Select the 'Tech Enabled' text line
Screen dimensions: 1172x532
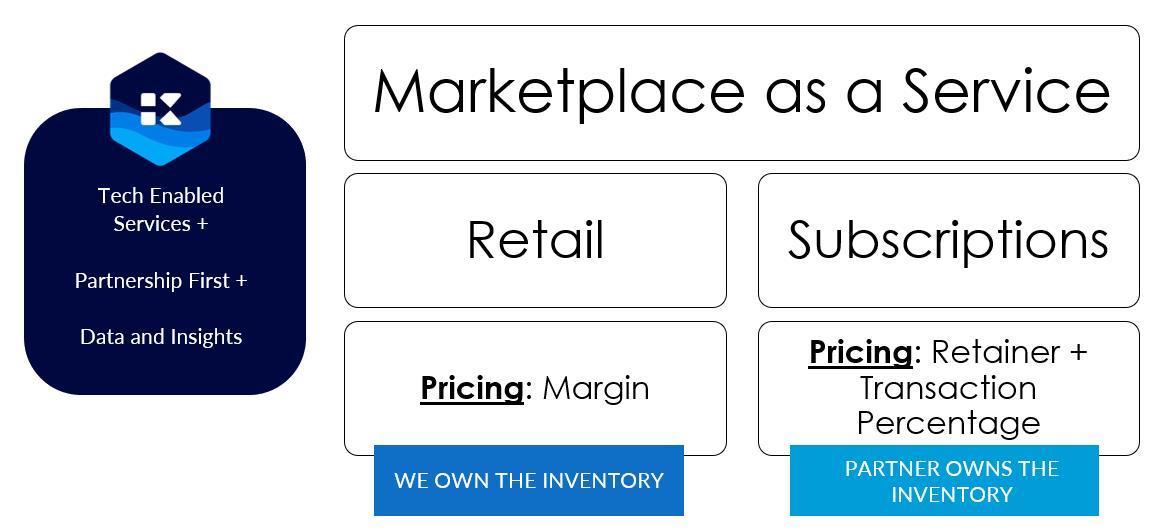click(x=161, y=195)
